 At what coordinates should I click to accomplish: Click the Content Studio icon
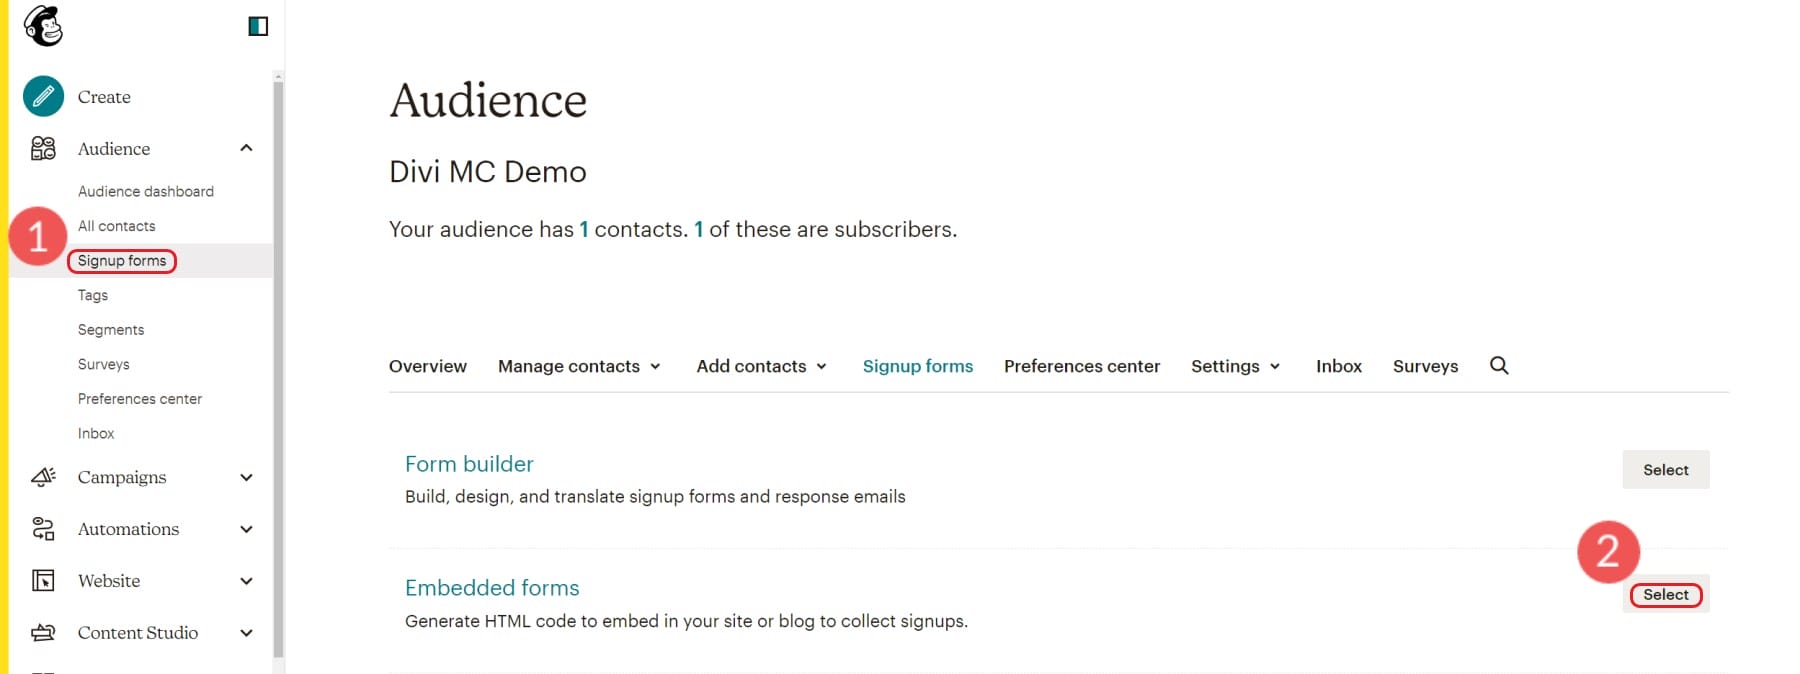coord(42,632)
